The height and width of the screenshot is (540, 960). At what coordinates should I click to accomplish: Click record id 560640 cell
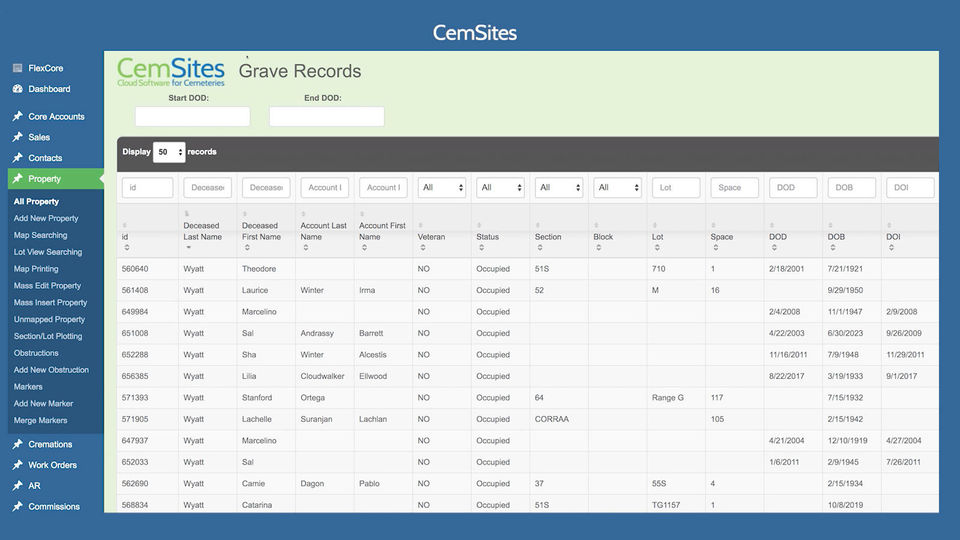coord(148,269)
